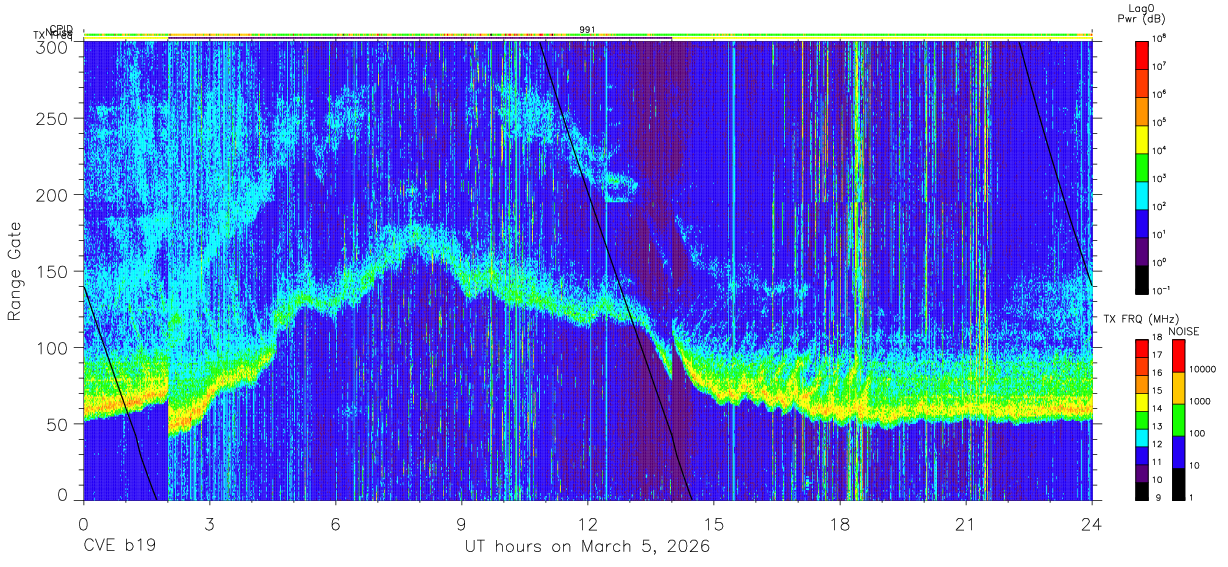1228x567 pixels.
Task: Click the blue segment of NOISE colorbar
Action: click(x=1177, y=451)
